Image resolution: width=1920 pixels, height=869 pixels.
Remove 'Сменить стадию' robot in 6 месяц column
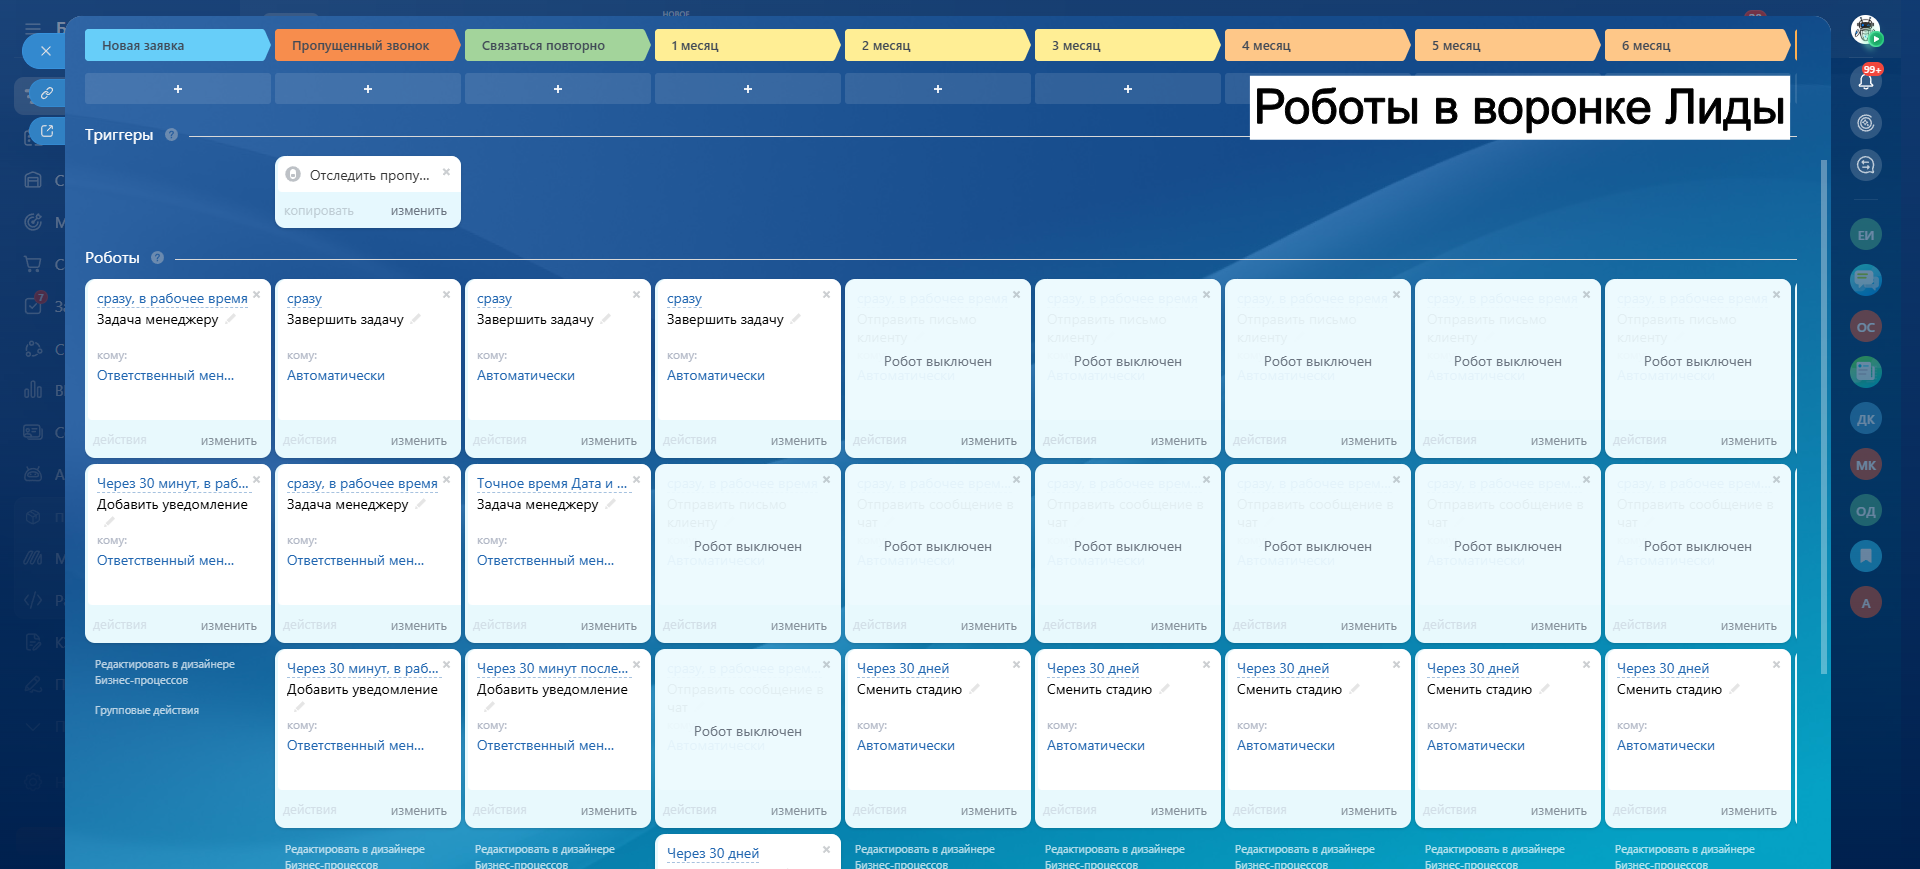(x=1776, y=665)
